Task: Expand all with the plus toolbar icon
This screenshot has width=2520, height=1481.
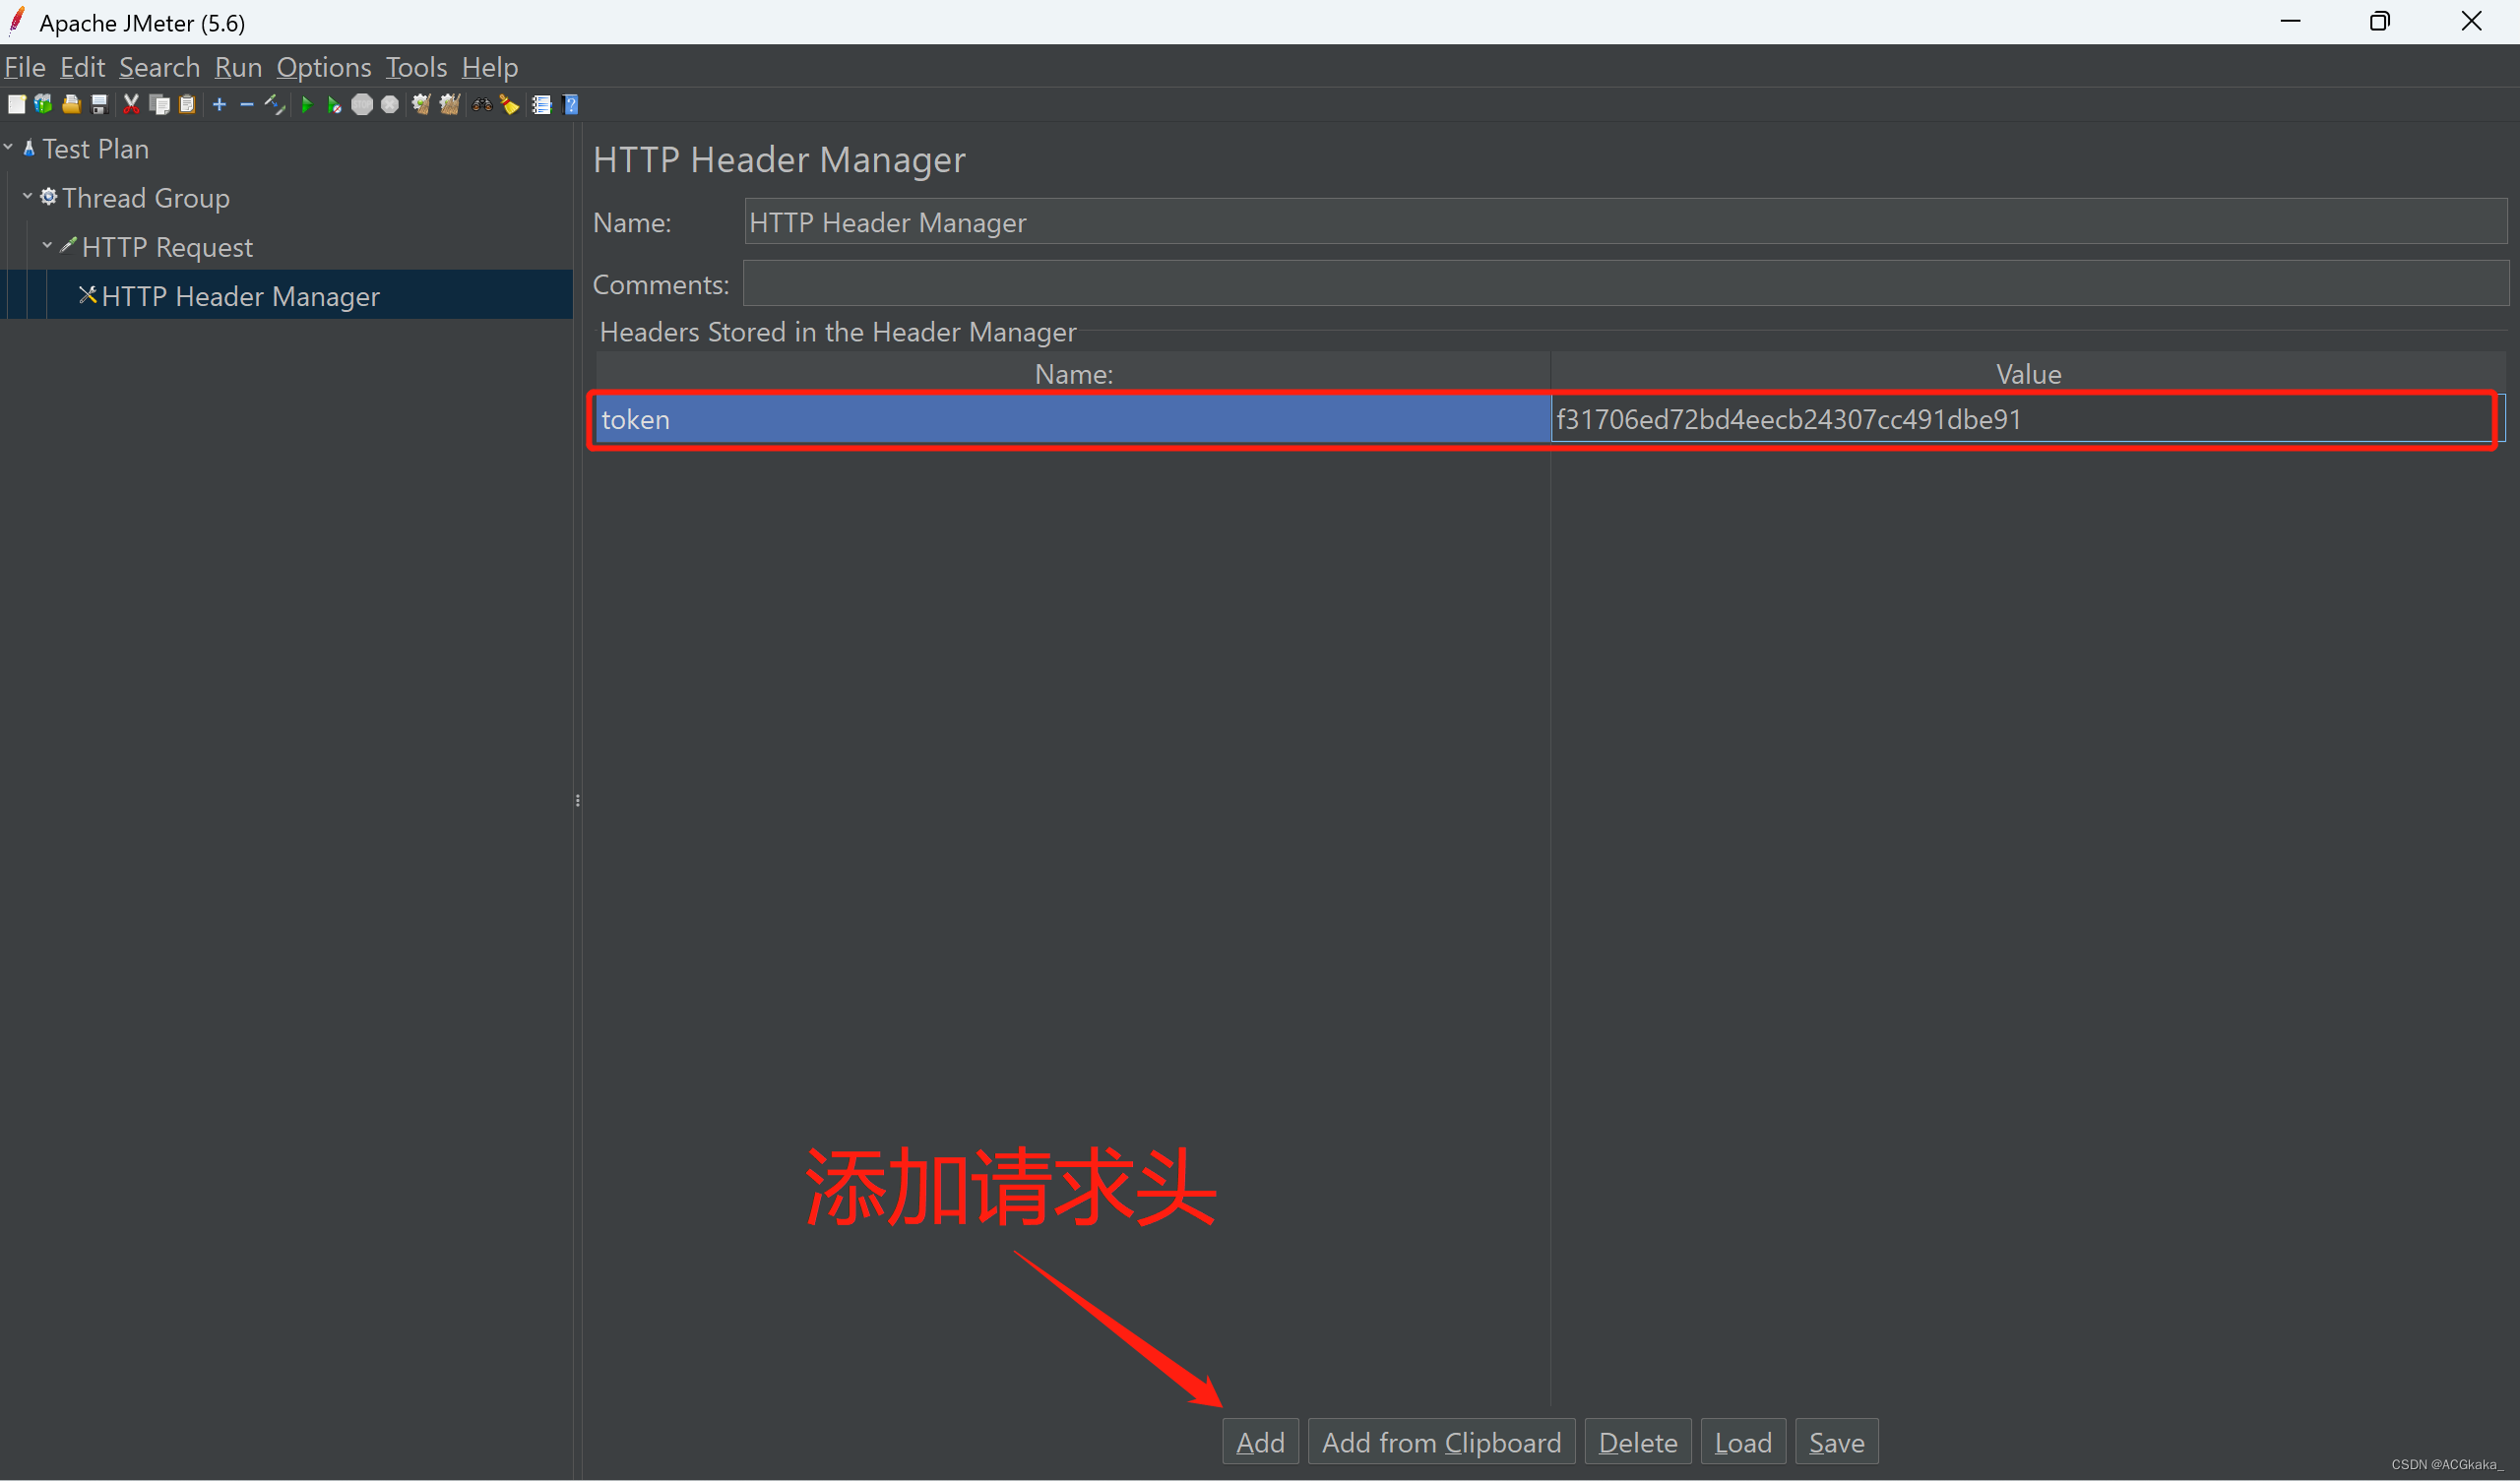Action: pyautogui.click(x=219, y=105)
